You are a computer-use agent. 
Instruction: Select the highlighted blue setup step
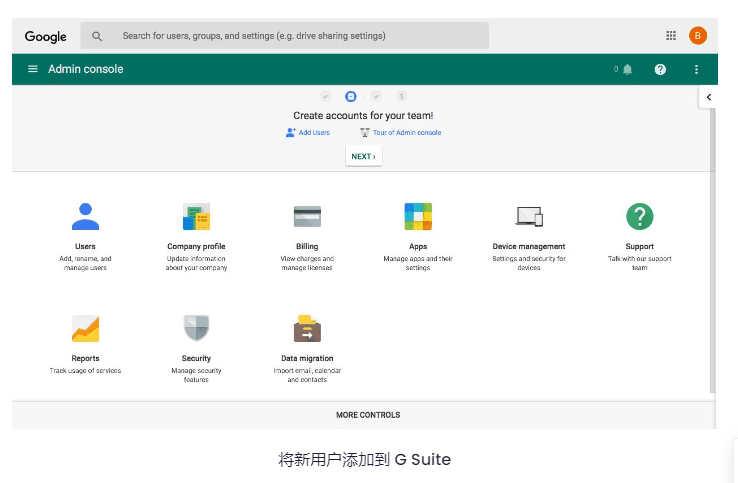(351, 97)
